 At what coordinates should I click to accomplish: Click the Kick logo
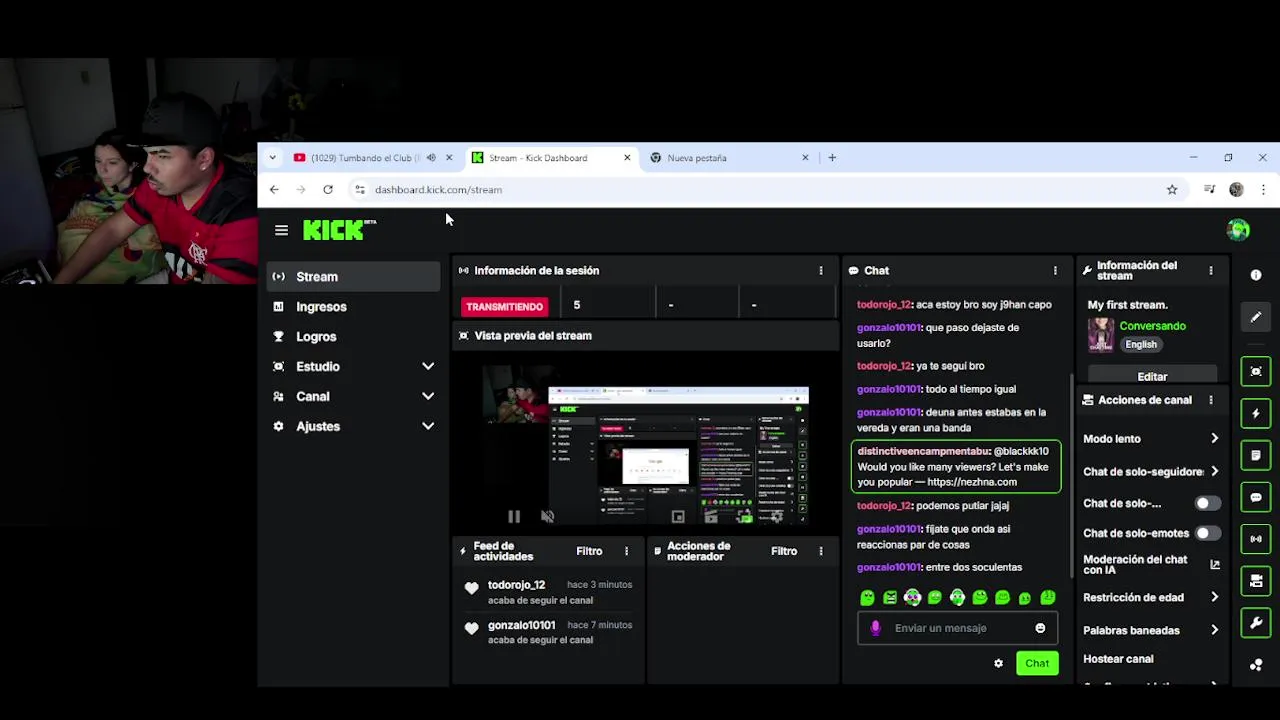(339, 230)
